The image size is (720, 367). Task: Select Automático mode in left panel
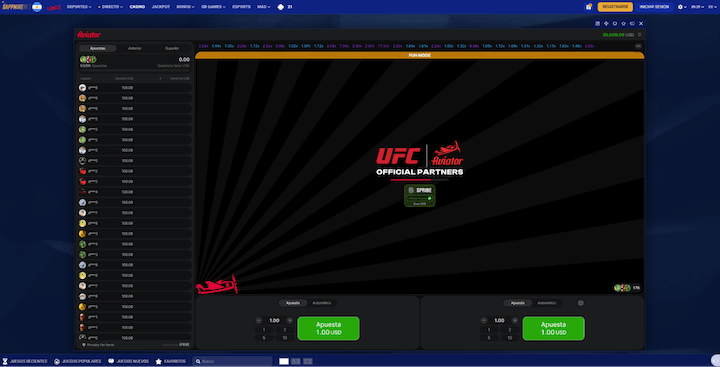tap(321, 303)
